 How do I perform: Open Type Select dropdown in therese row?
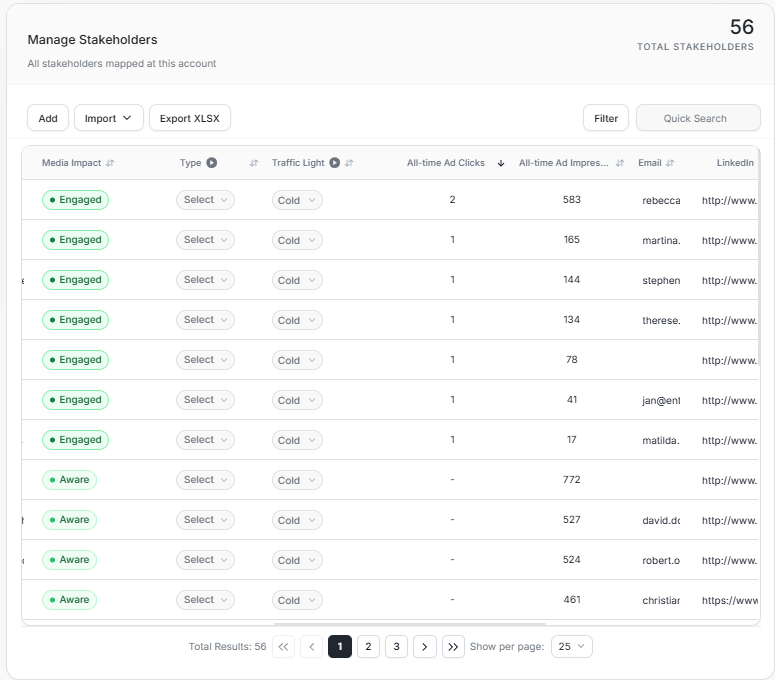(x=205, y=320)
